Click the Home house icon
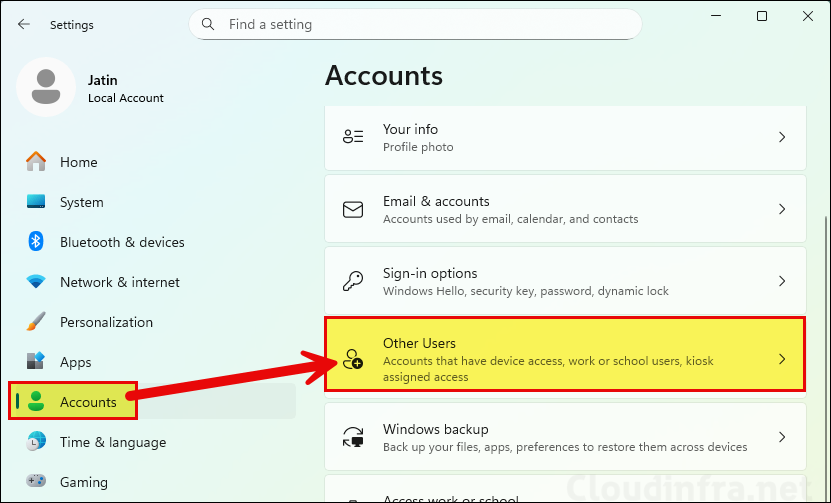 [36, 162]
